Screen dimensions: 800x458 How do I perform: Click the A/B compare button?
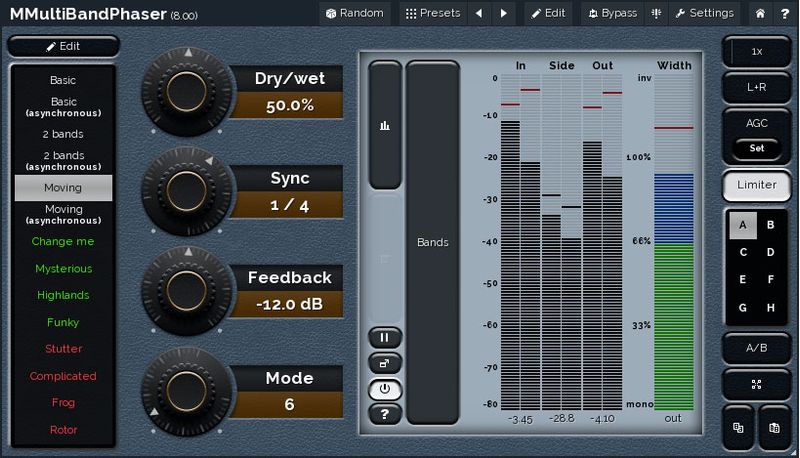click(x=757, y=348)
